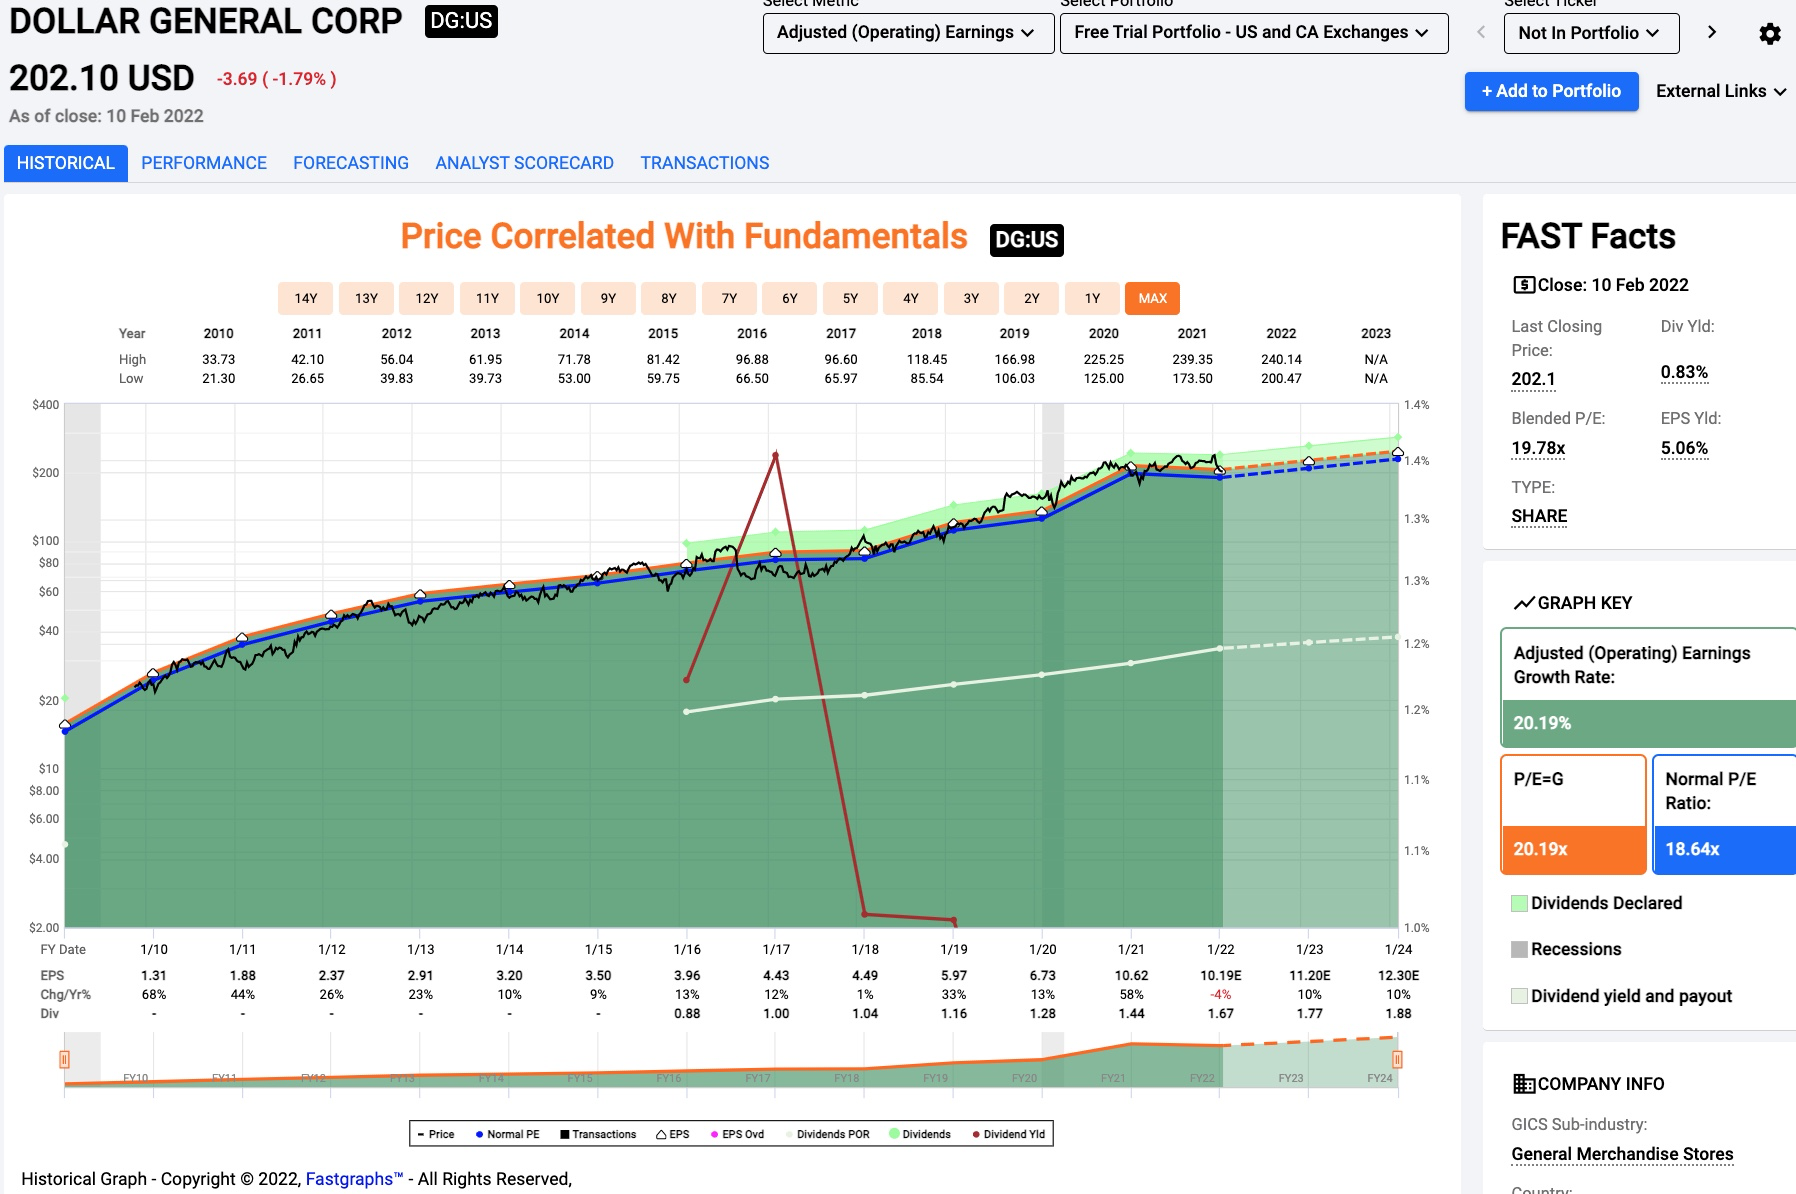Image resolution: width=1796 pixels, height=1194 pixels.
Task: Switch to the PERFORMANCE tab
Action: point(204,163)
